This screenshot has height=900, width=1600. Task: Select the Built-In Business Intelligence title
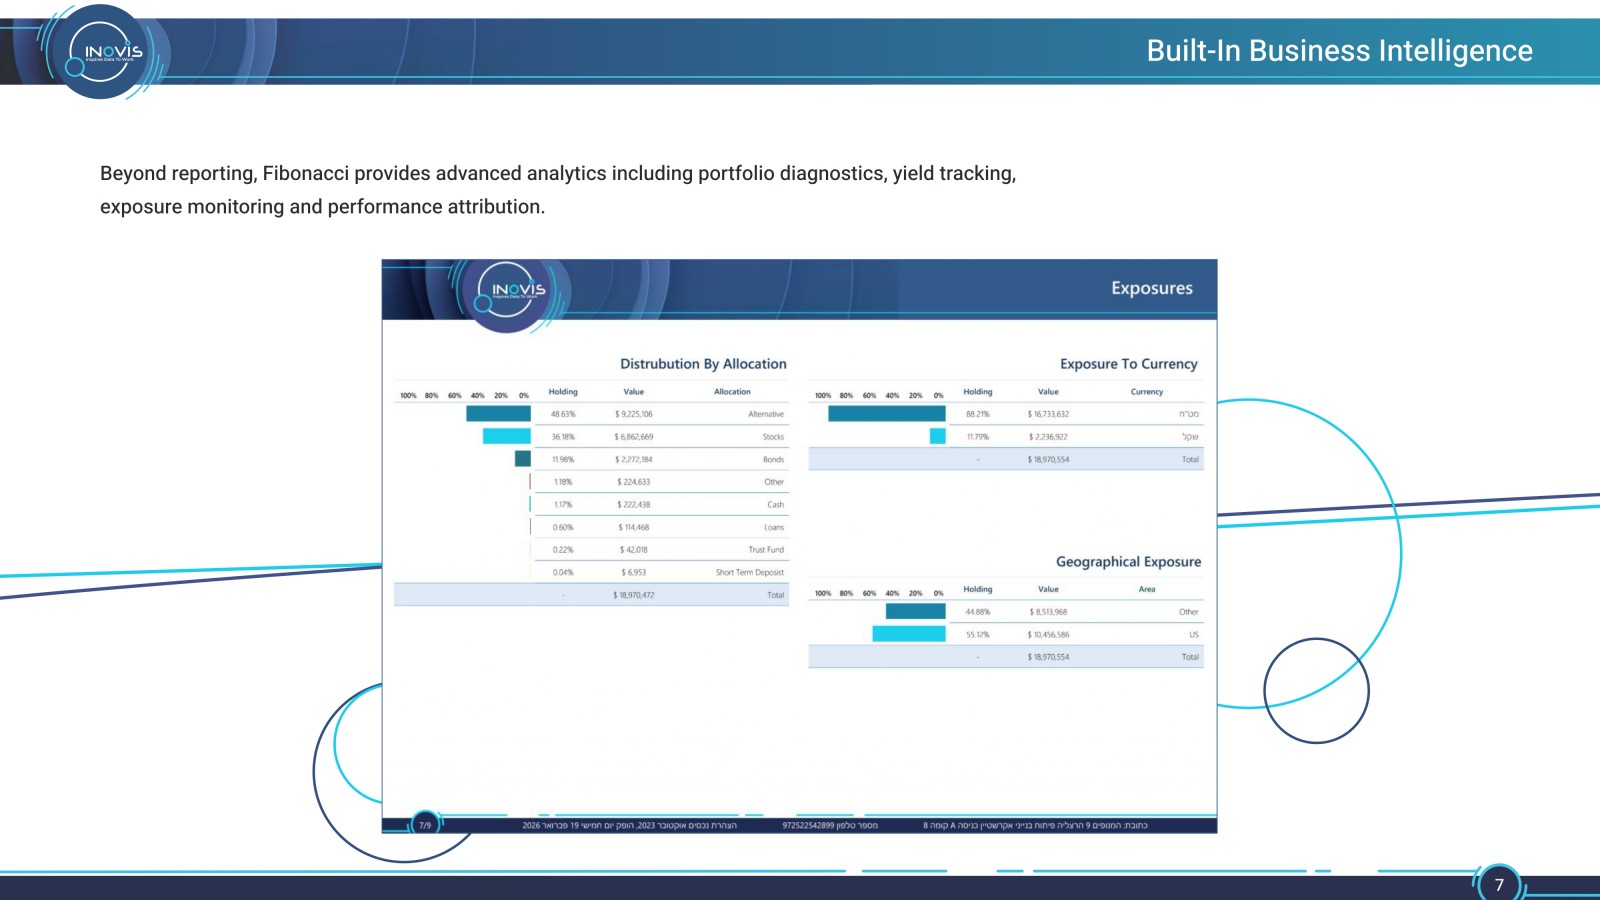tap(1339, 51)
